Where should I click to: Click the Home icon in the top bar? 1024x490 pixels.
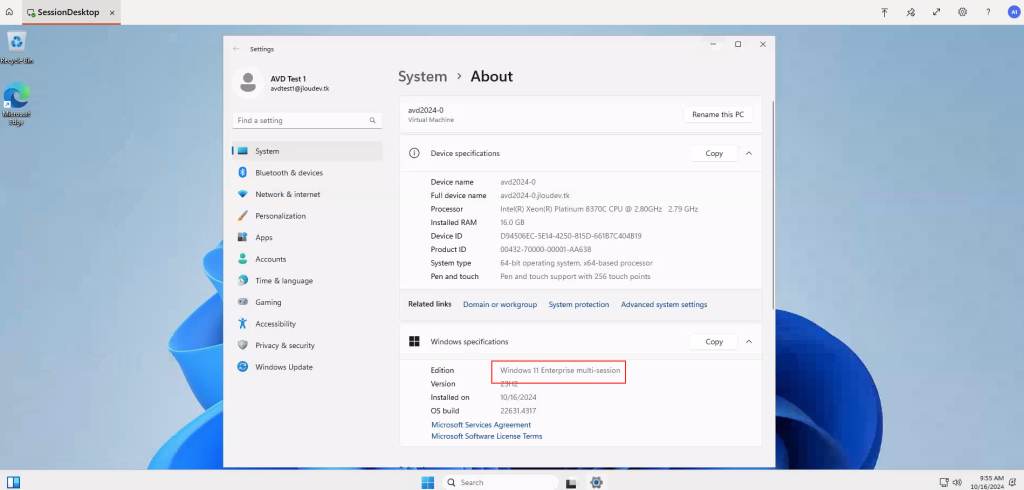[x=9, y=12]
